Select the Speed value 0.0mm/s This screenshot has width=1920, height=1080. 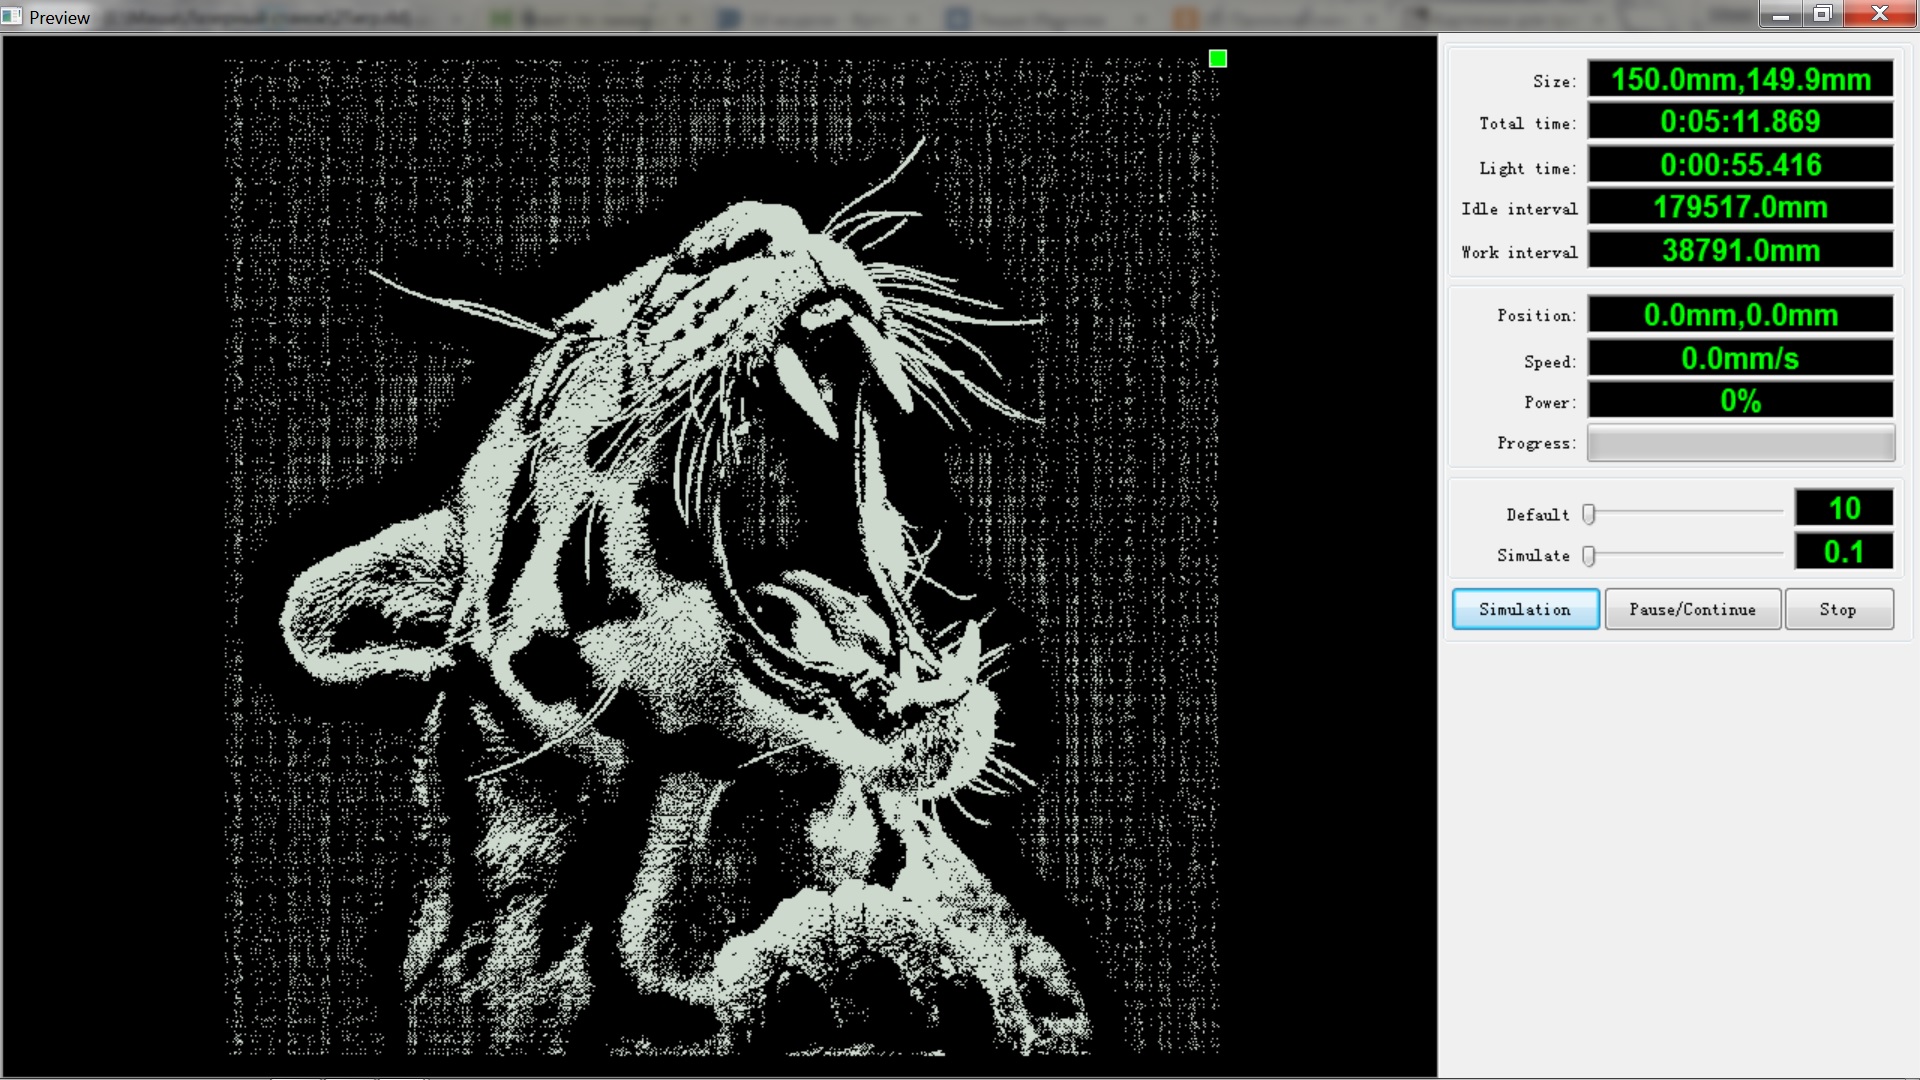click(1741, 358)
